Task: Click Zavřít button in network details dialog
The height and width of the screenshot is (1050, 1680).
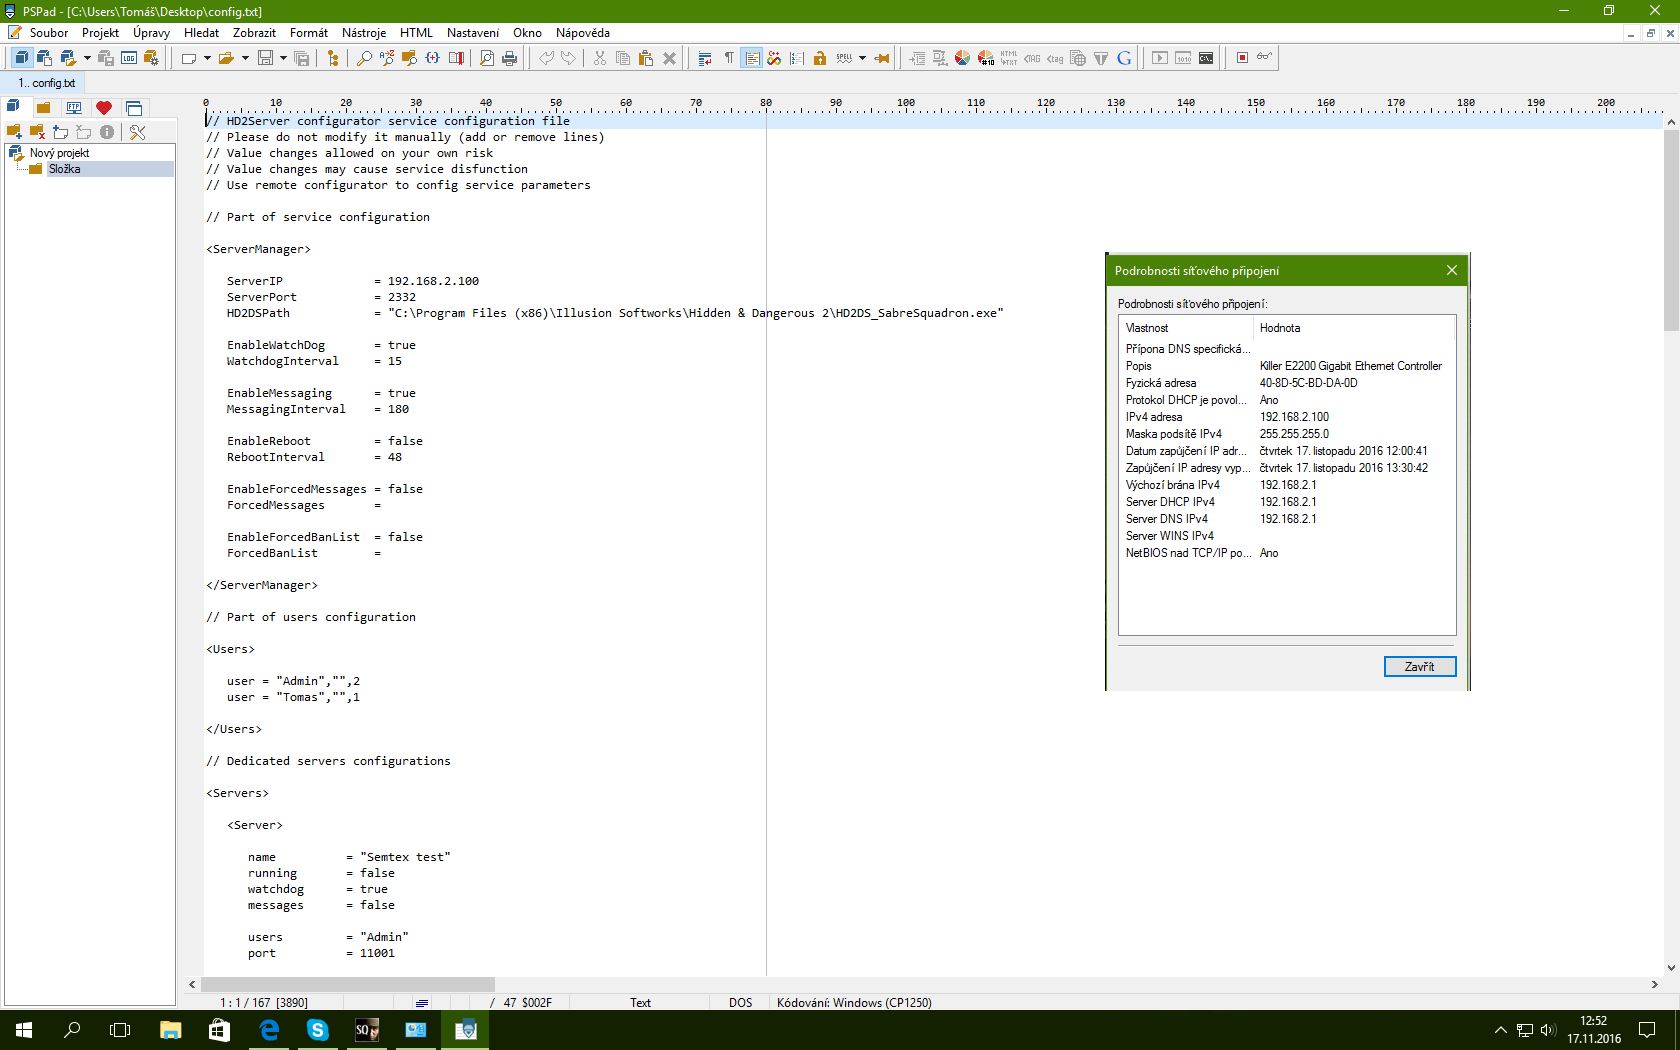Action: click(1419, 666)
